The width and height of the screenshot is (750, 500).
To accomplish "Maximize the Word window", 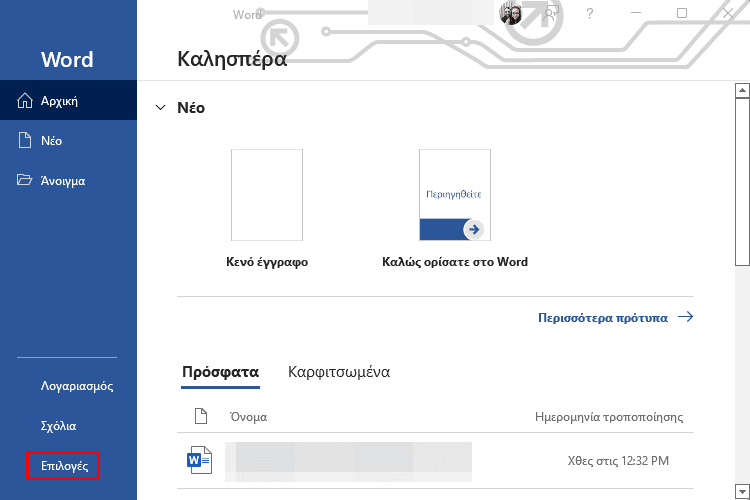I will [682, 13].
